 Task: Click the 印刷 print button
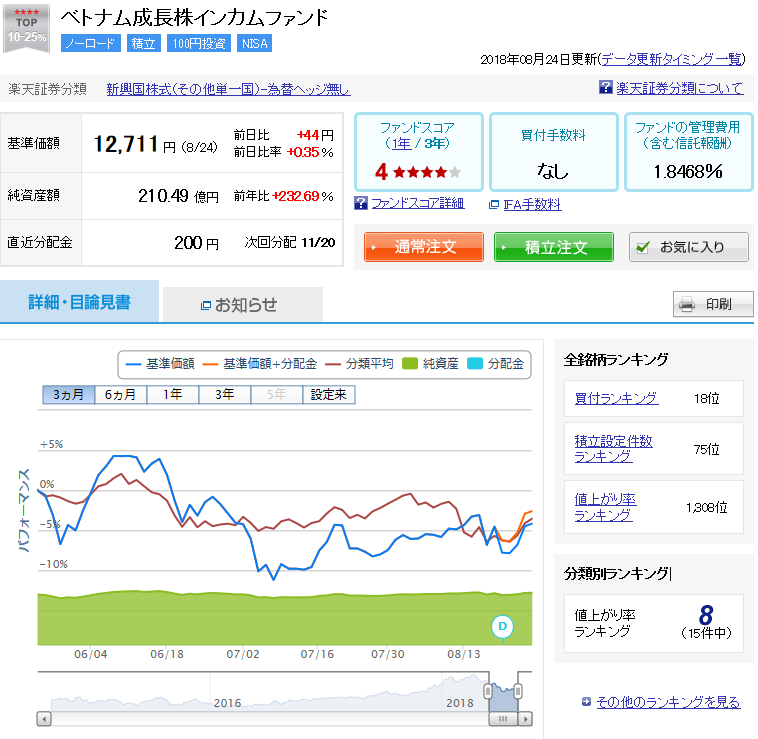713,304
